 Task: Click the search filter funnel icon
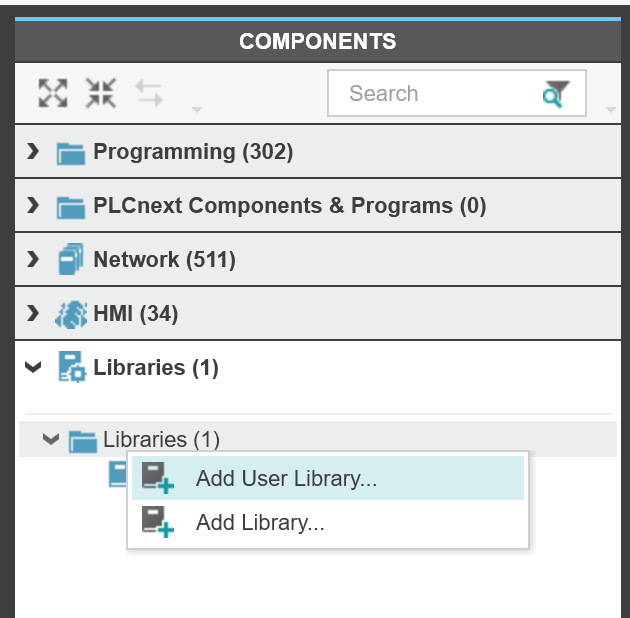(556, 94)
